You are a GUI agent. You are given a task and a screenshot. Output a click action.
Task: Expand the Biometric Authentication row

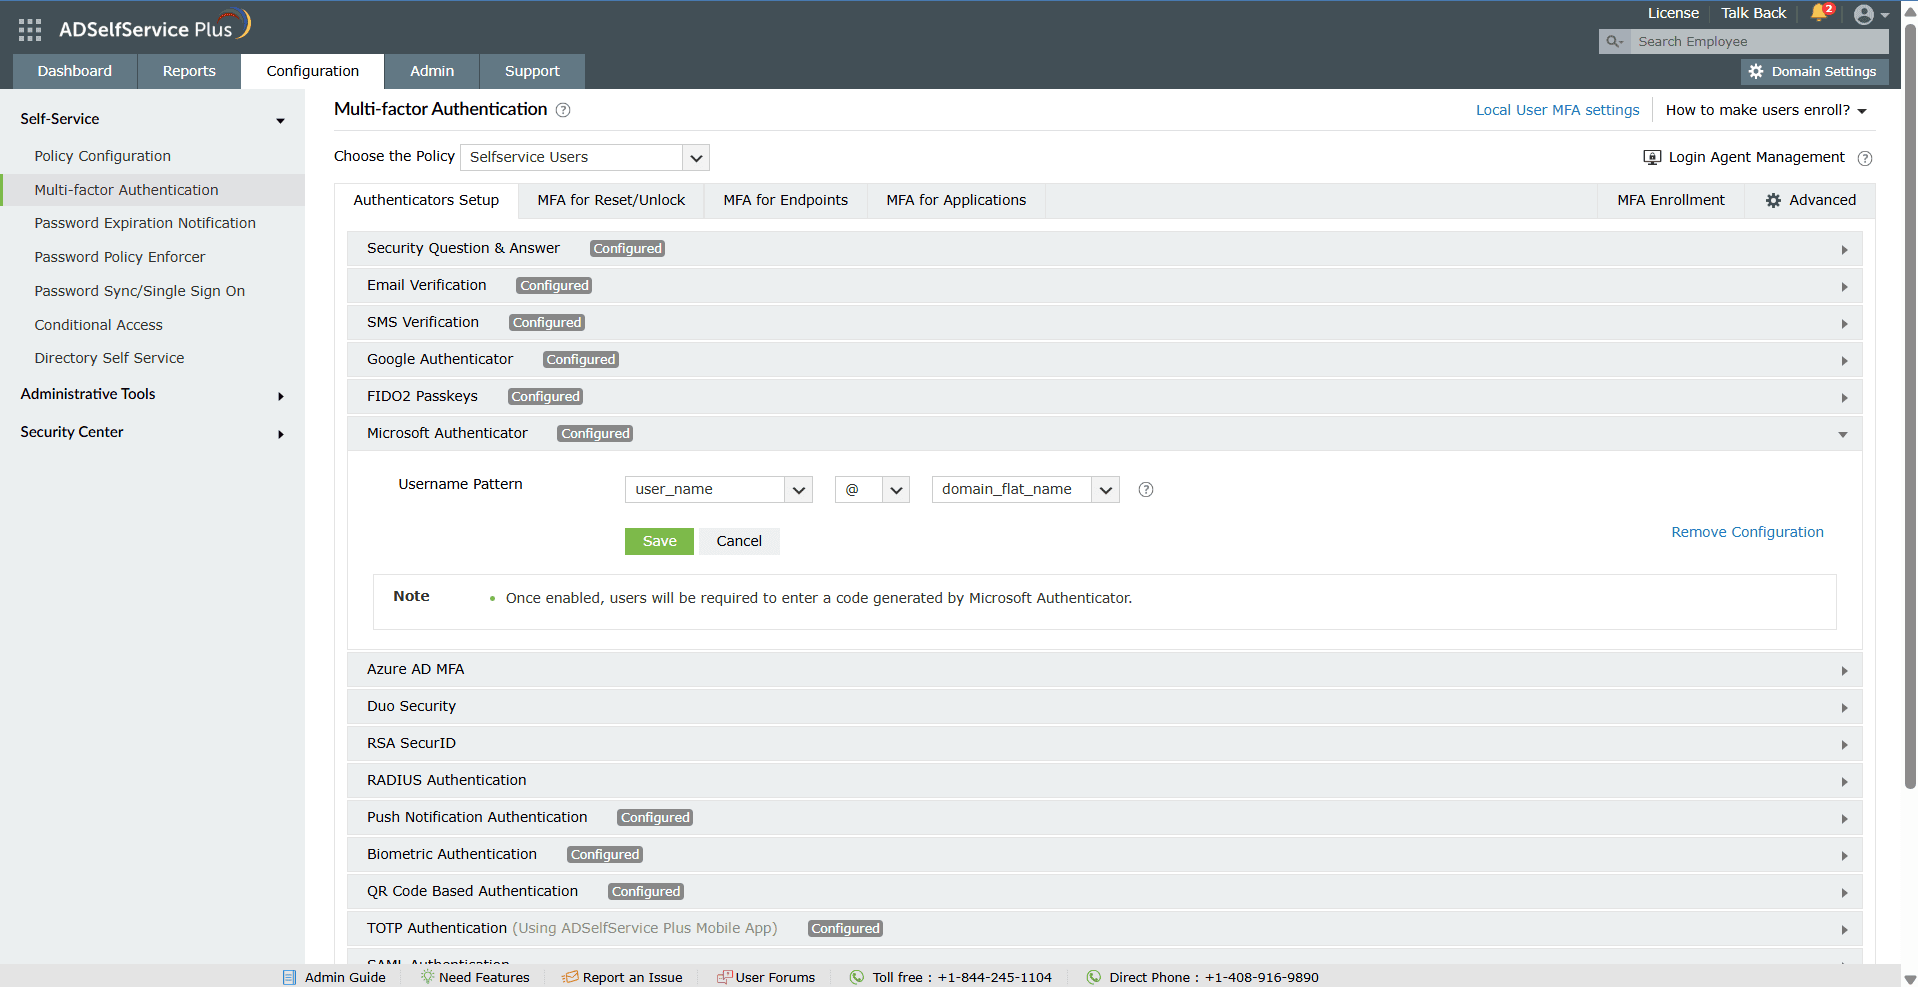pos(1104,855)
